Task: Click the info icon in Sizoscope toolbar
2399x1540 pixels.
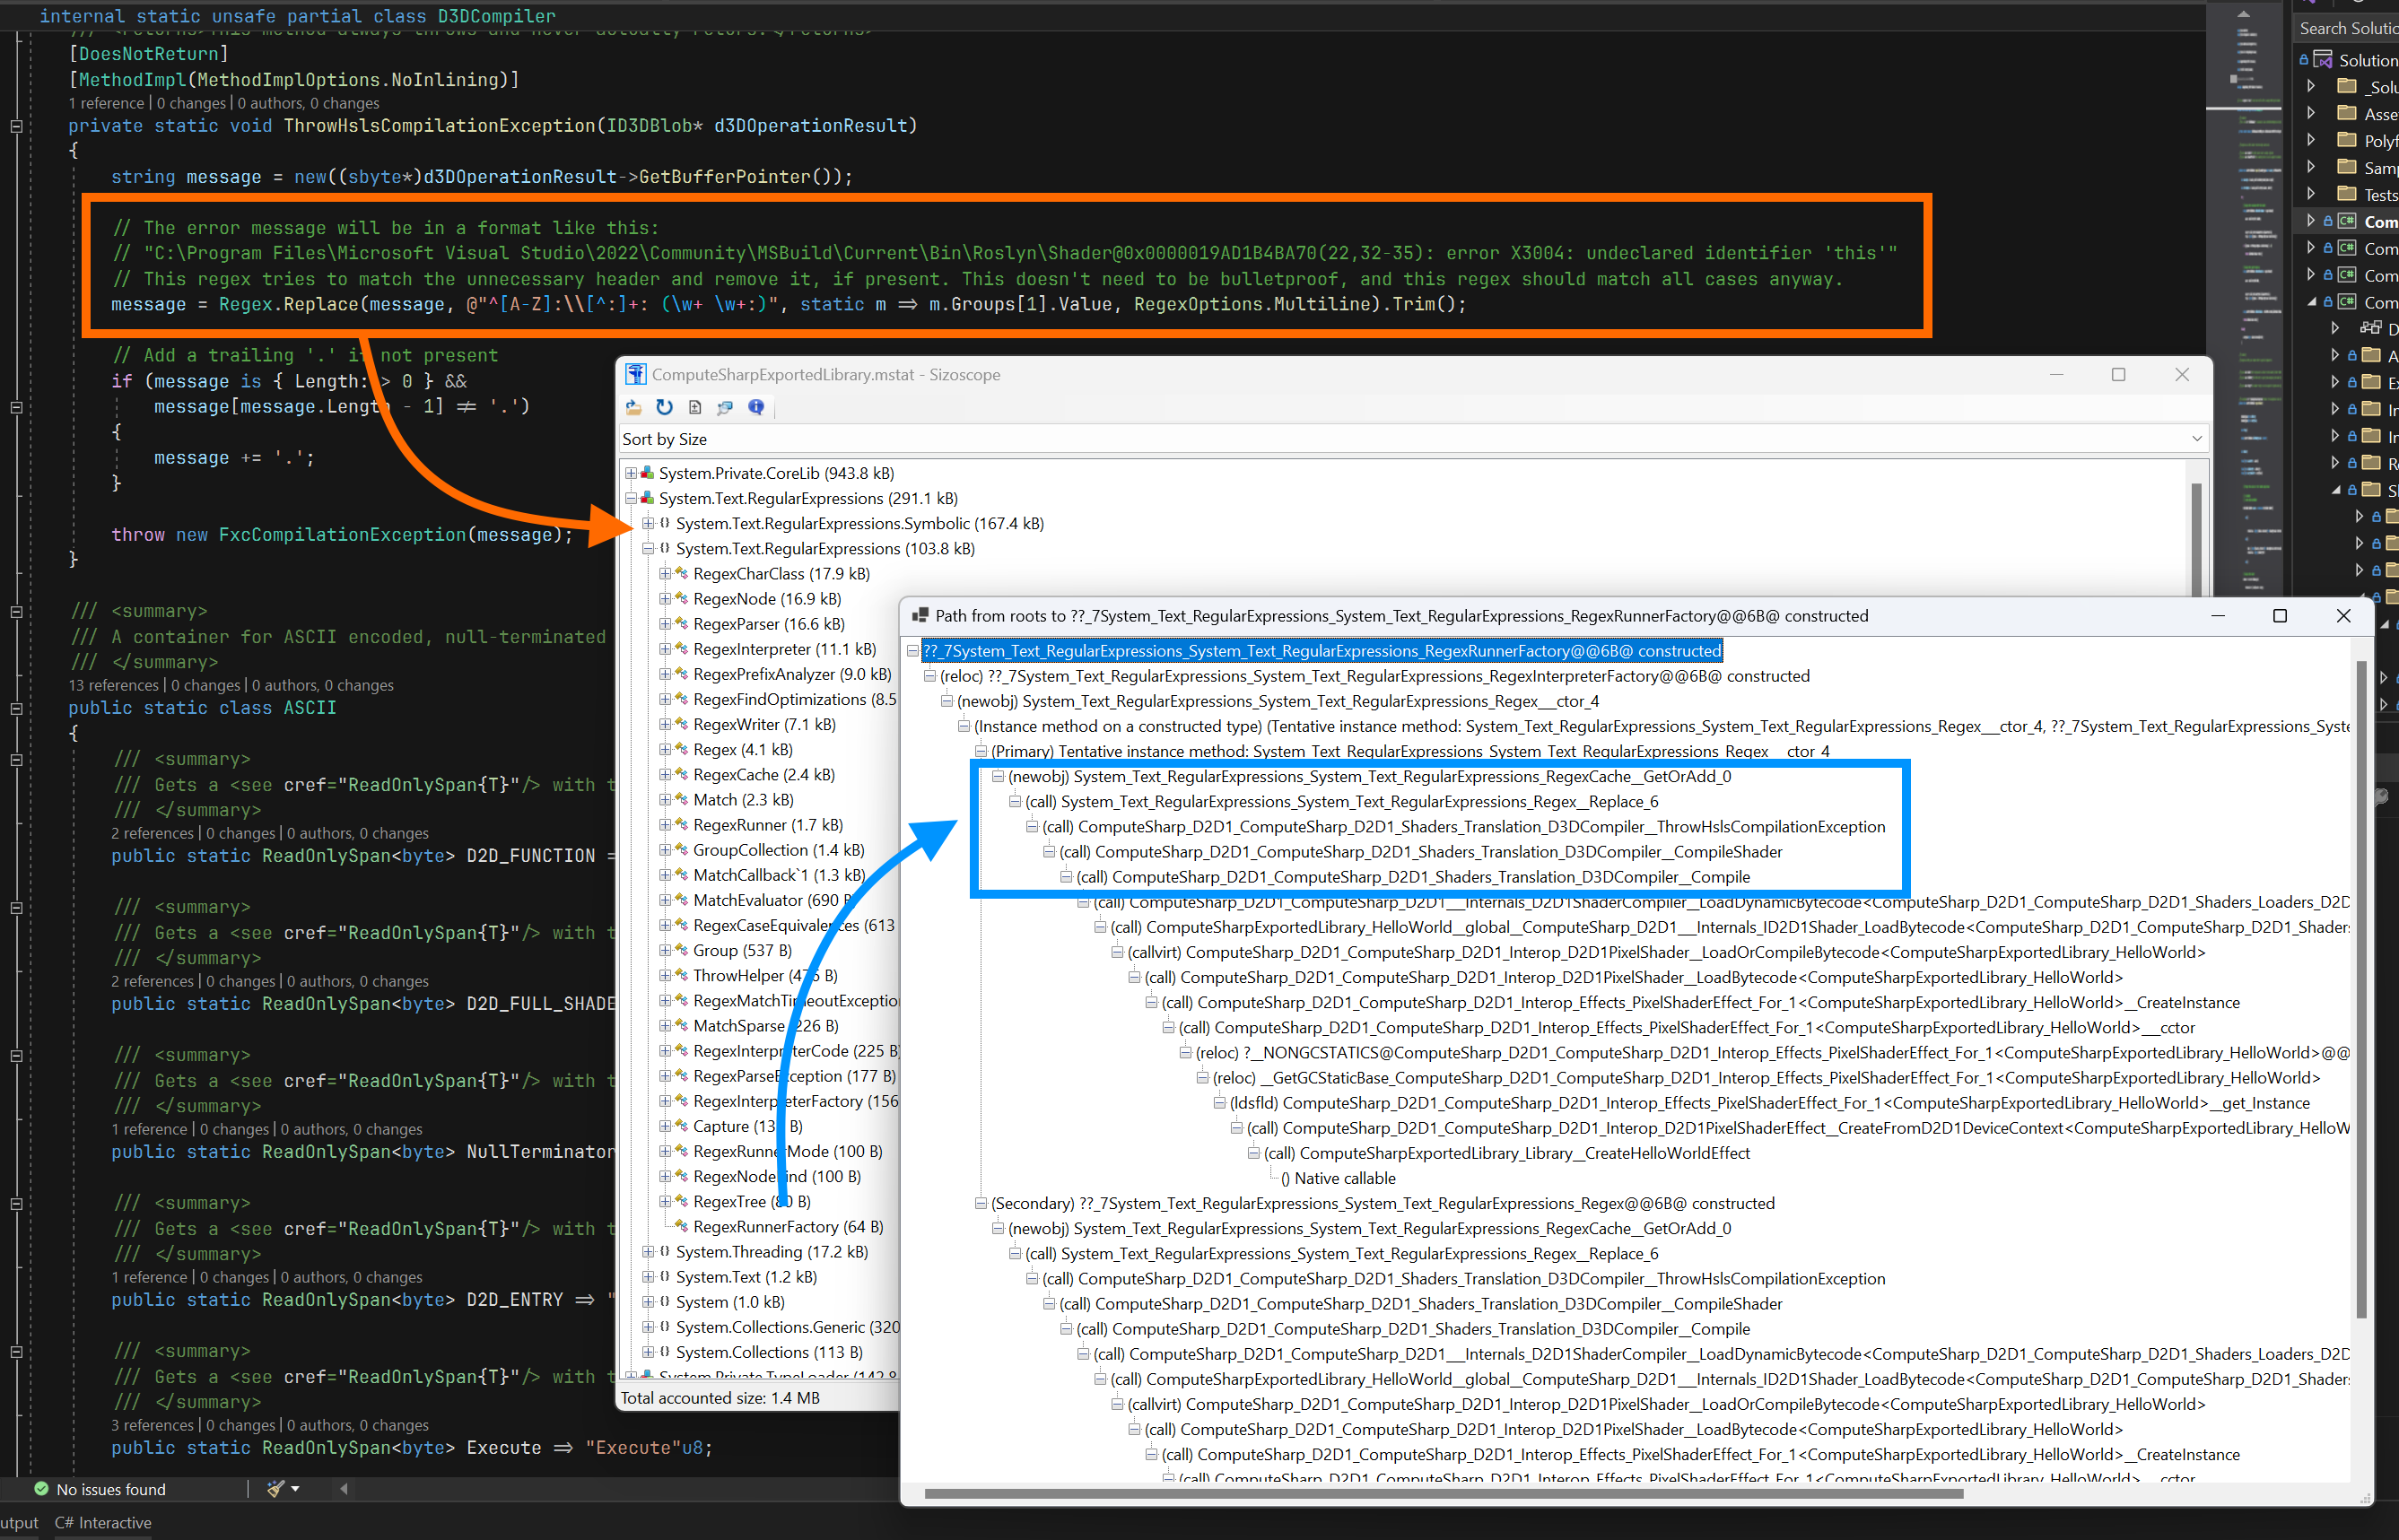Action: click(756, 407)
